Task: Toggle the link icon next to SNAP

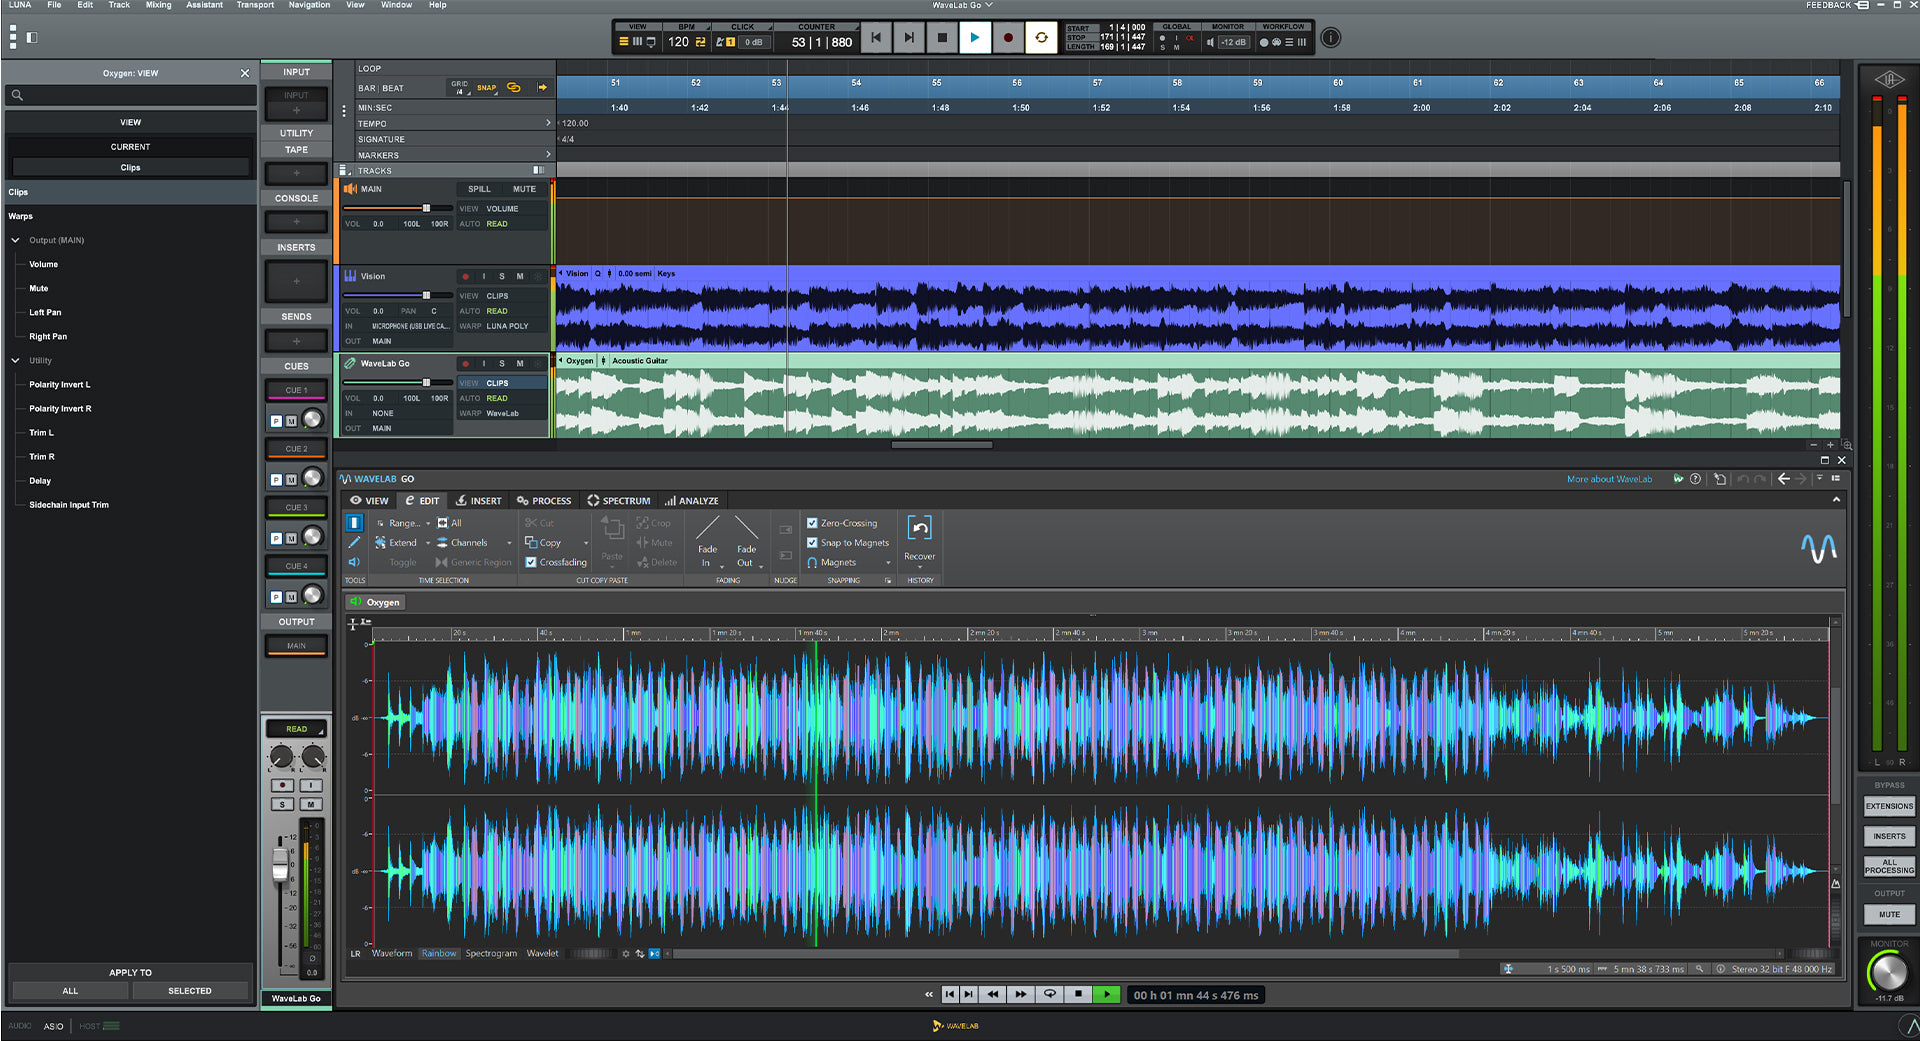Action: (x=514, y=88)
